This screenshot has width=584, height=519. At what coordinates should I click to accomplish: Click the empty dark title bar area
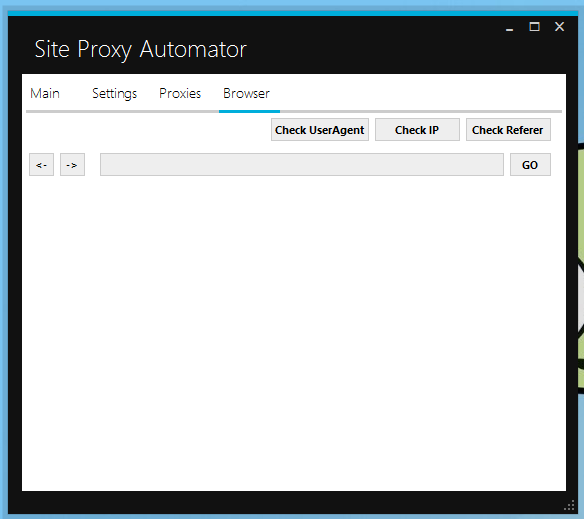point(372,47)
